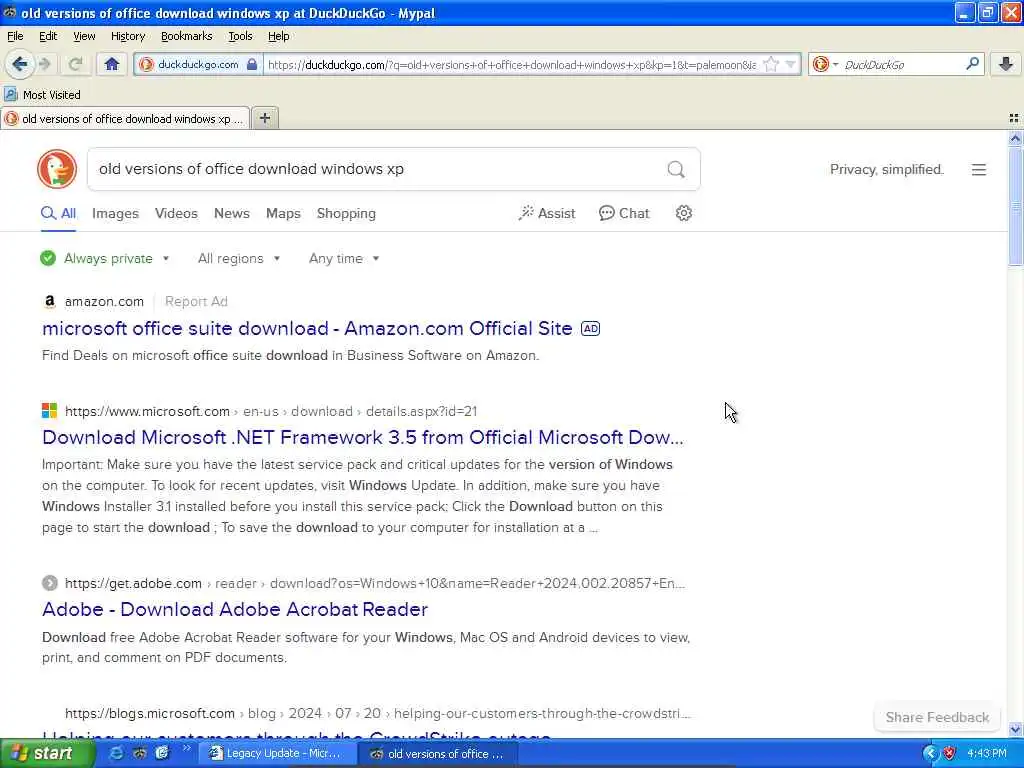Expand quick launch overflow chevron
This screenshot has width=1024, height=768.
187,748
